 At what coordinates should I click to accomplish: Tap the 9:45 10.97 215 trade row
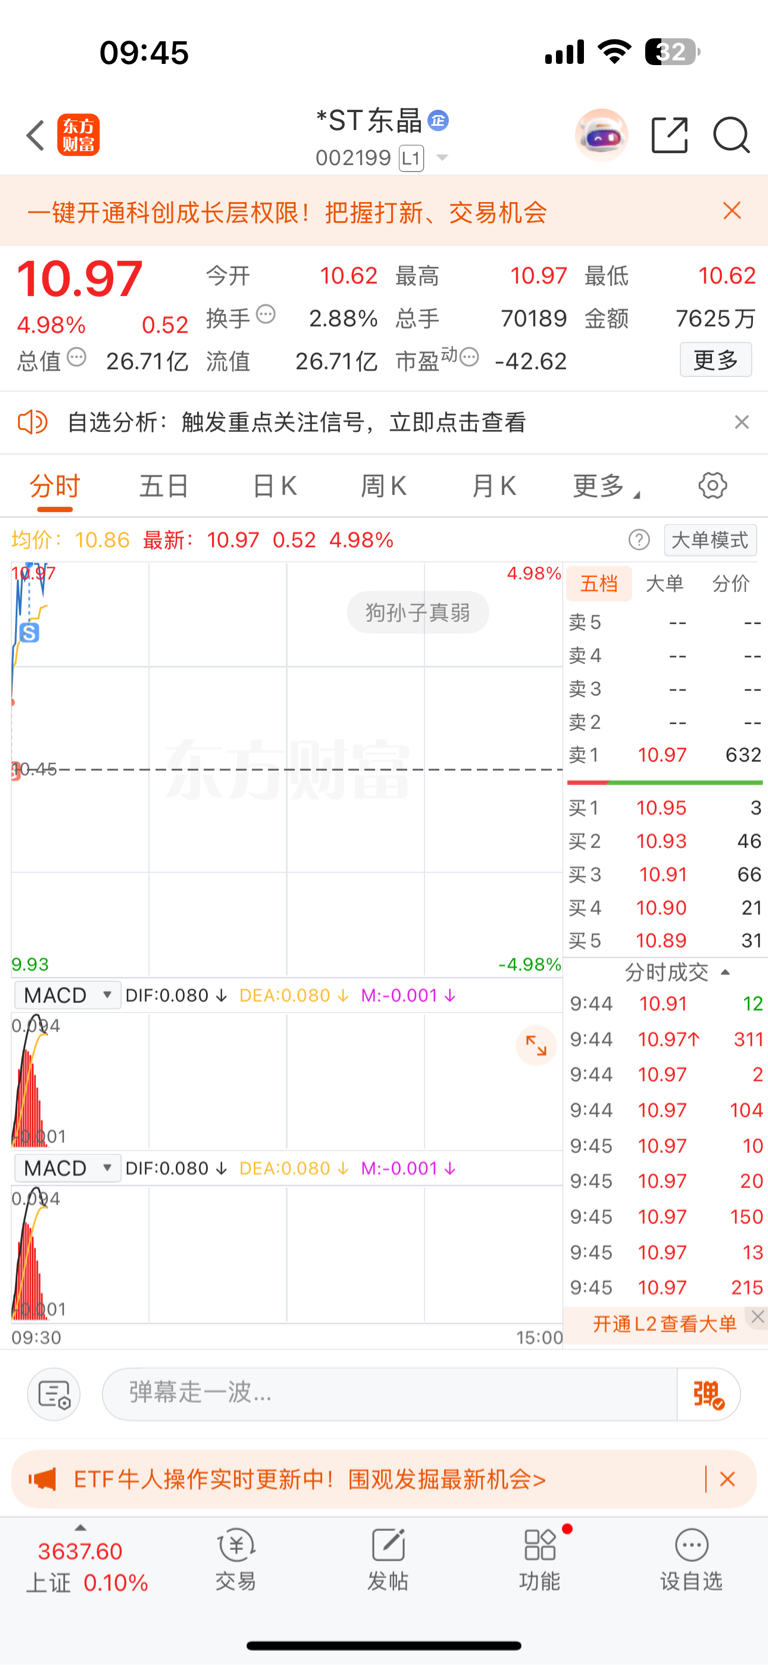point(666,1288)
